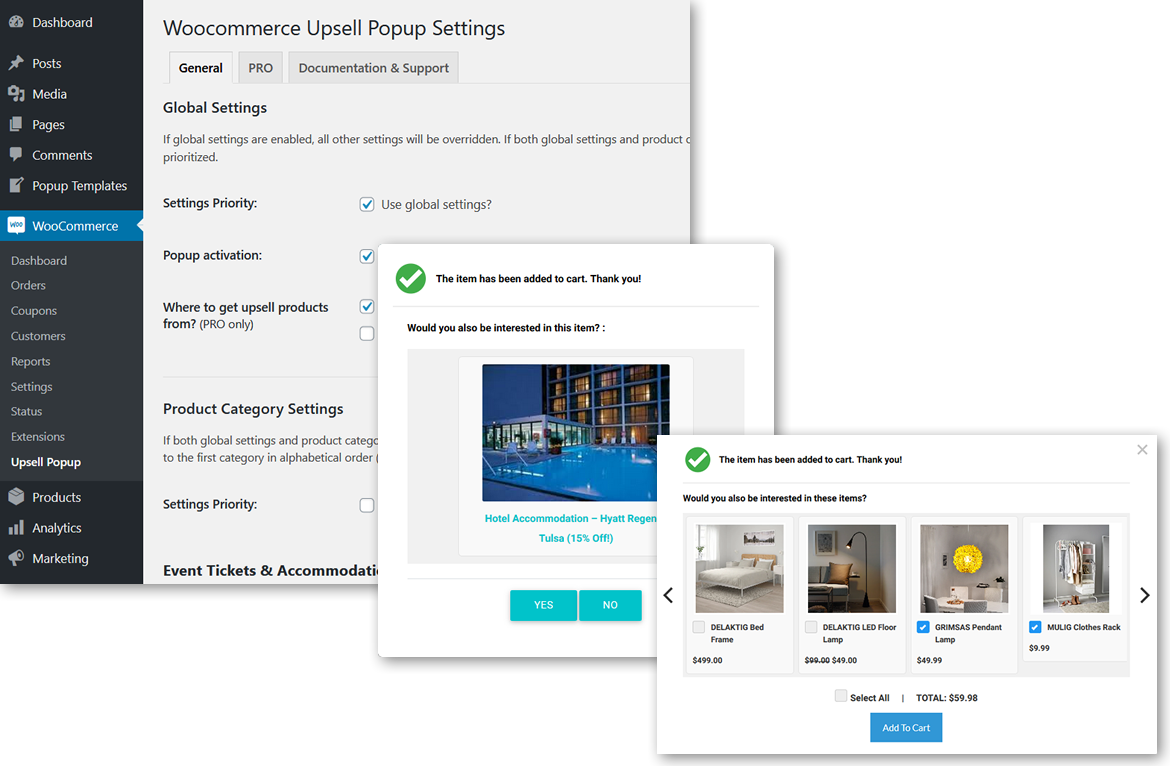
Task: Click the $499.00 bed frame price
Action: click(707, 660)
